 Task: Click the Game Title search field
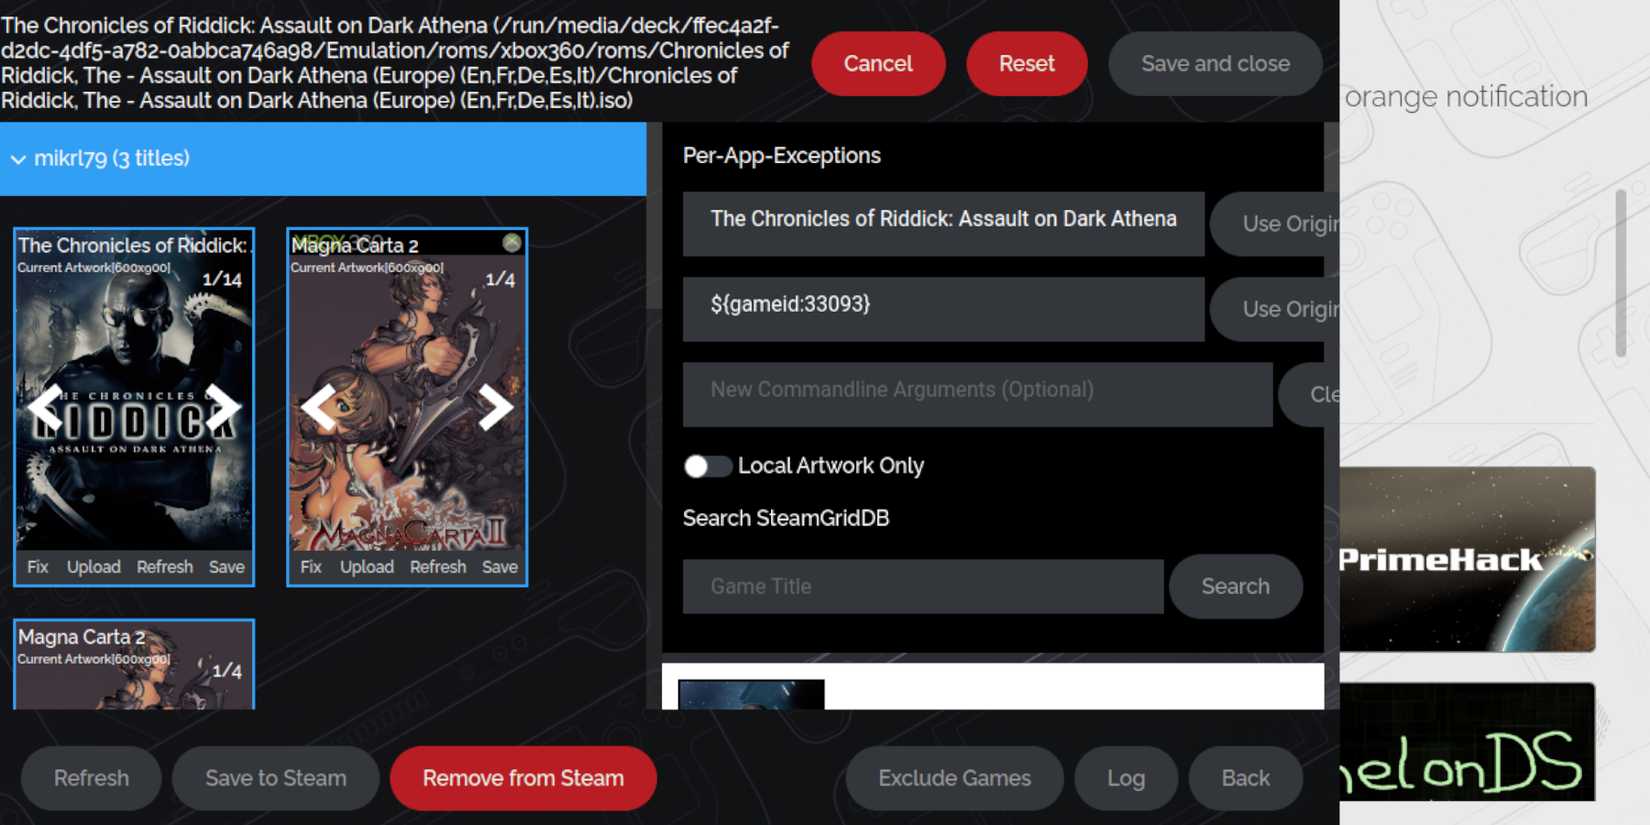pyautogui.click(x=923, y=587)
